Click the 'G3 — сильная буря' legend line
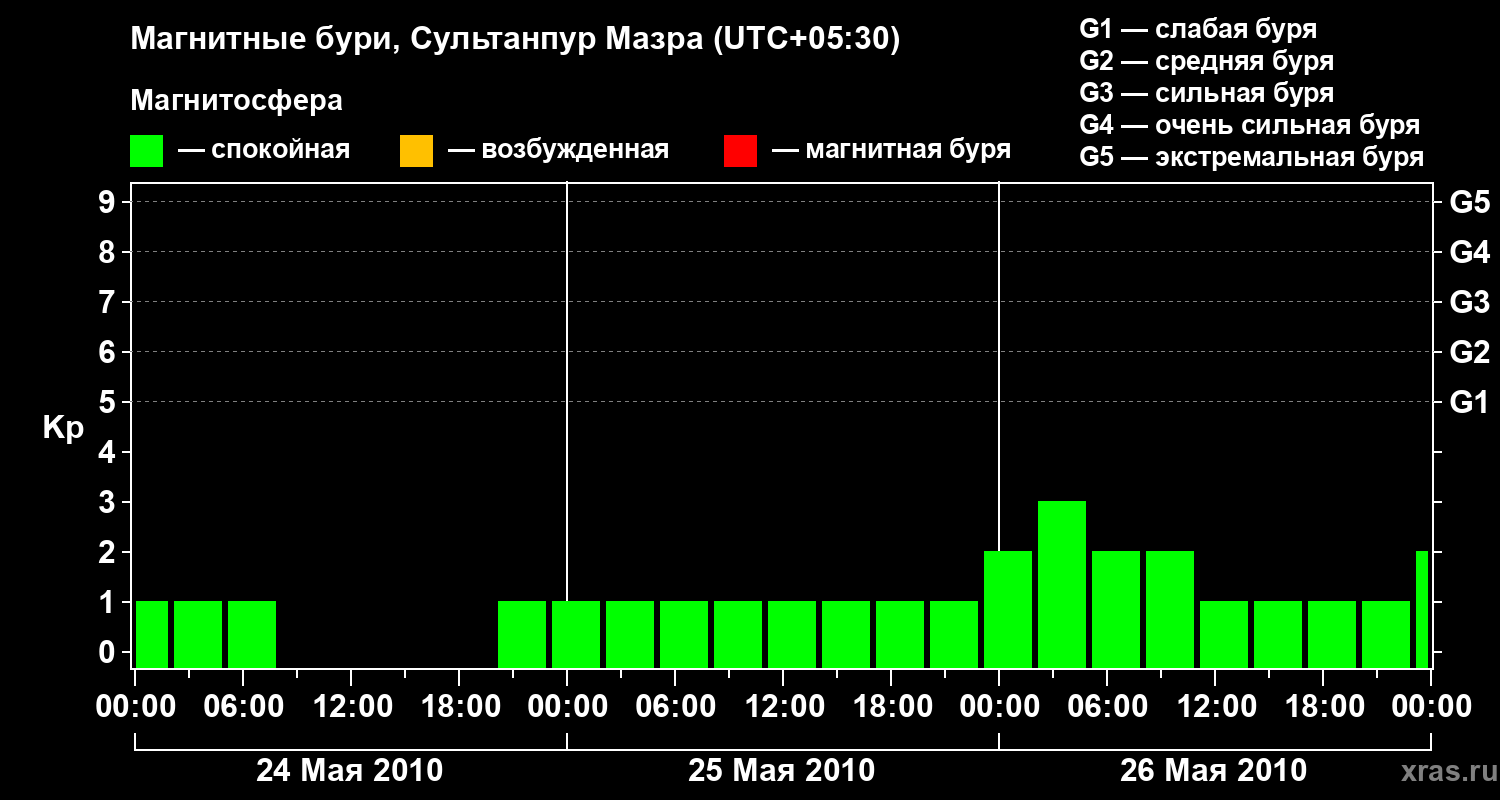The width and height of the screenshot is (1500, 800). point(1207,93)
